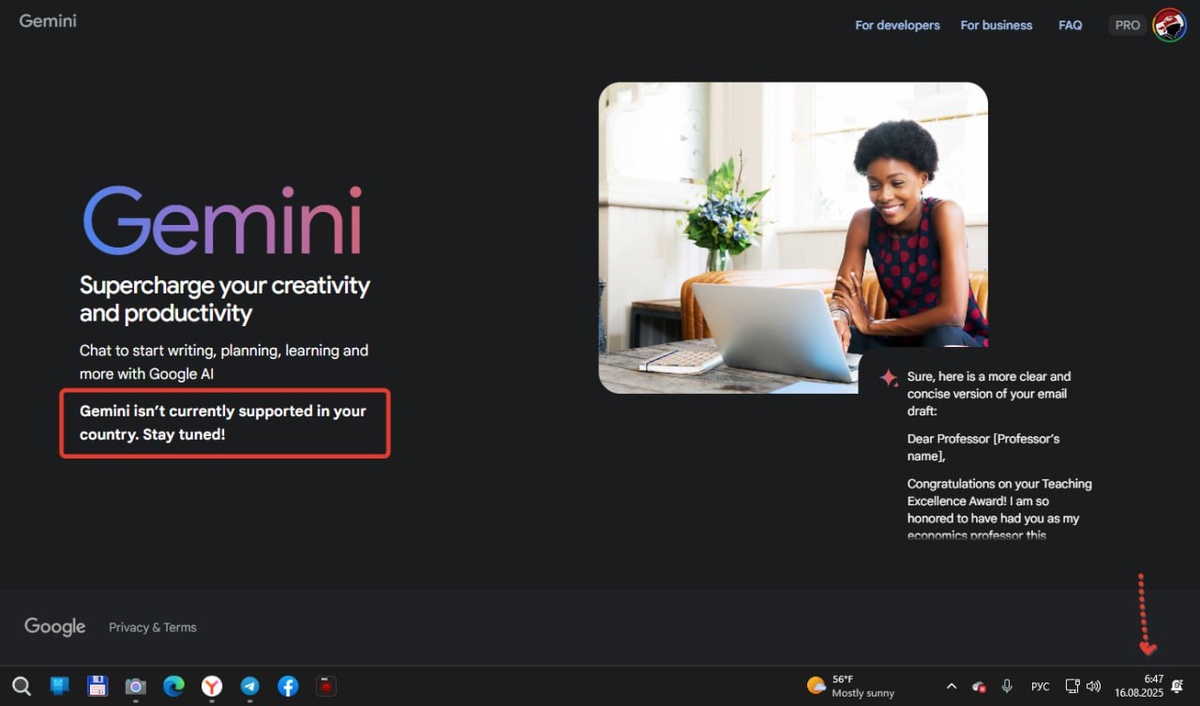
Task: Open Telegram from the taskbar
Action: click(x=250, y=686)
